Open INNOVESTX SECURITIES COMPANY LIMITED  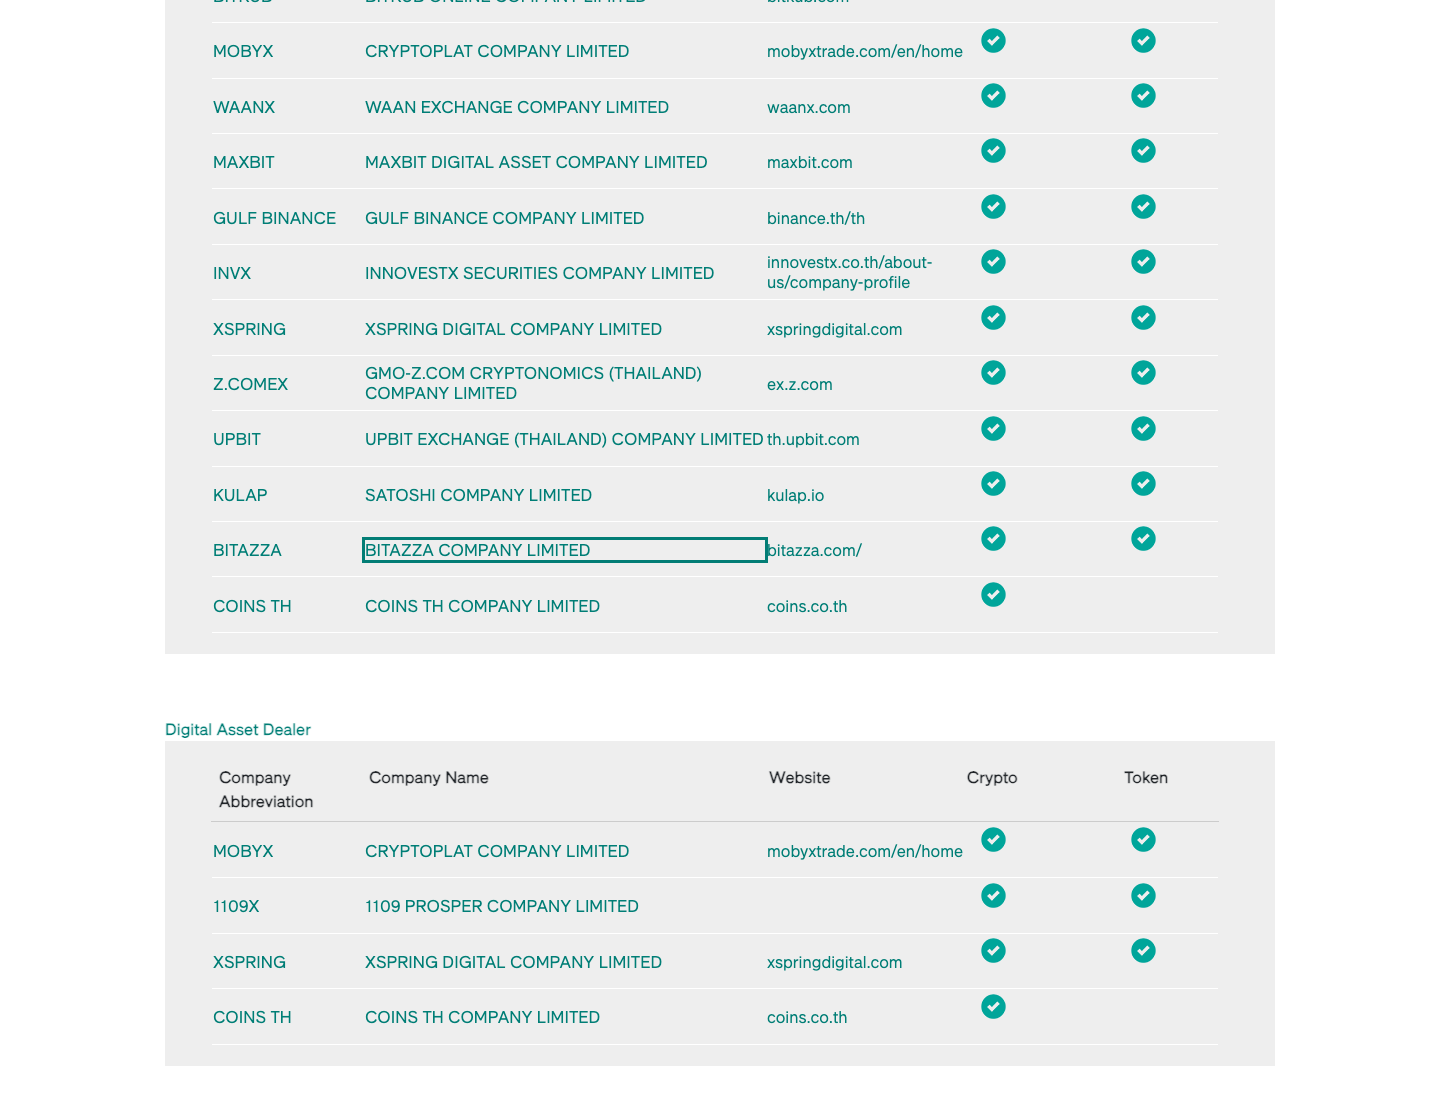coord(539,273)
